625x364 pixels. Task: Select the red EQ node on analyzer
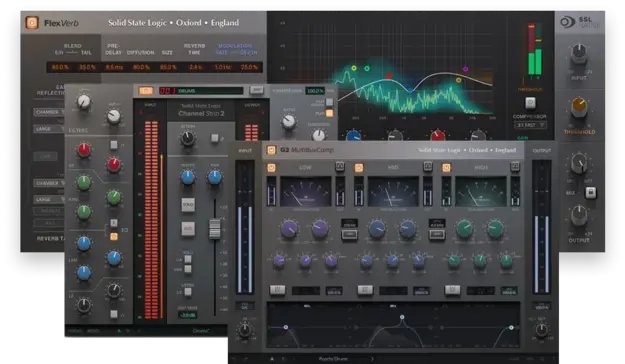tap(389, 76)
